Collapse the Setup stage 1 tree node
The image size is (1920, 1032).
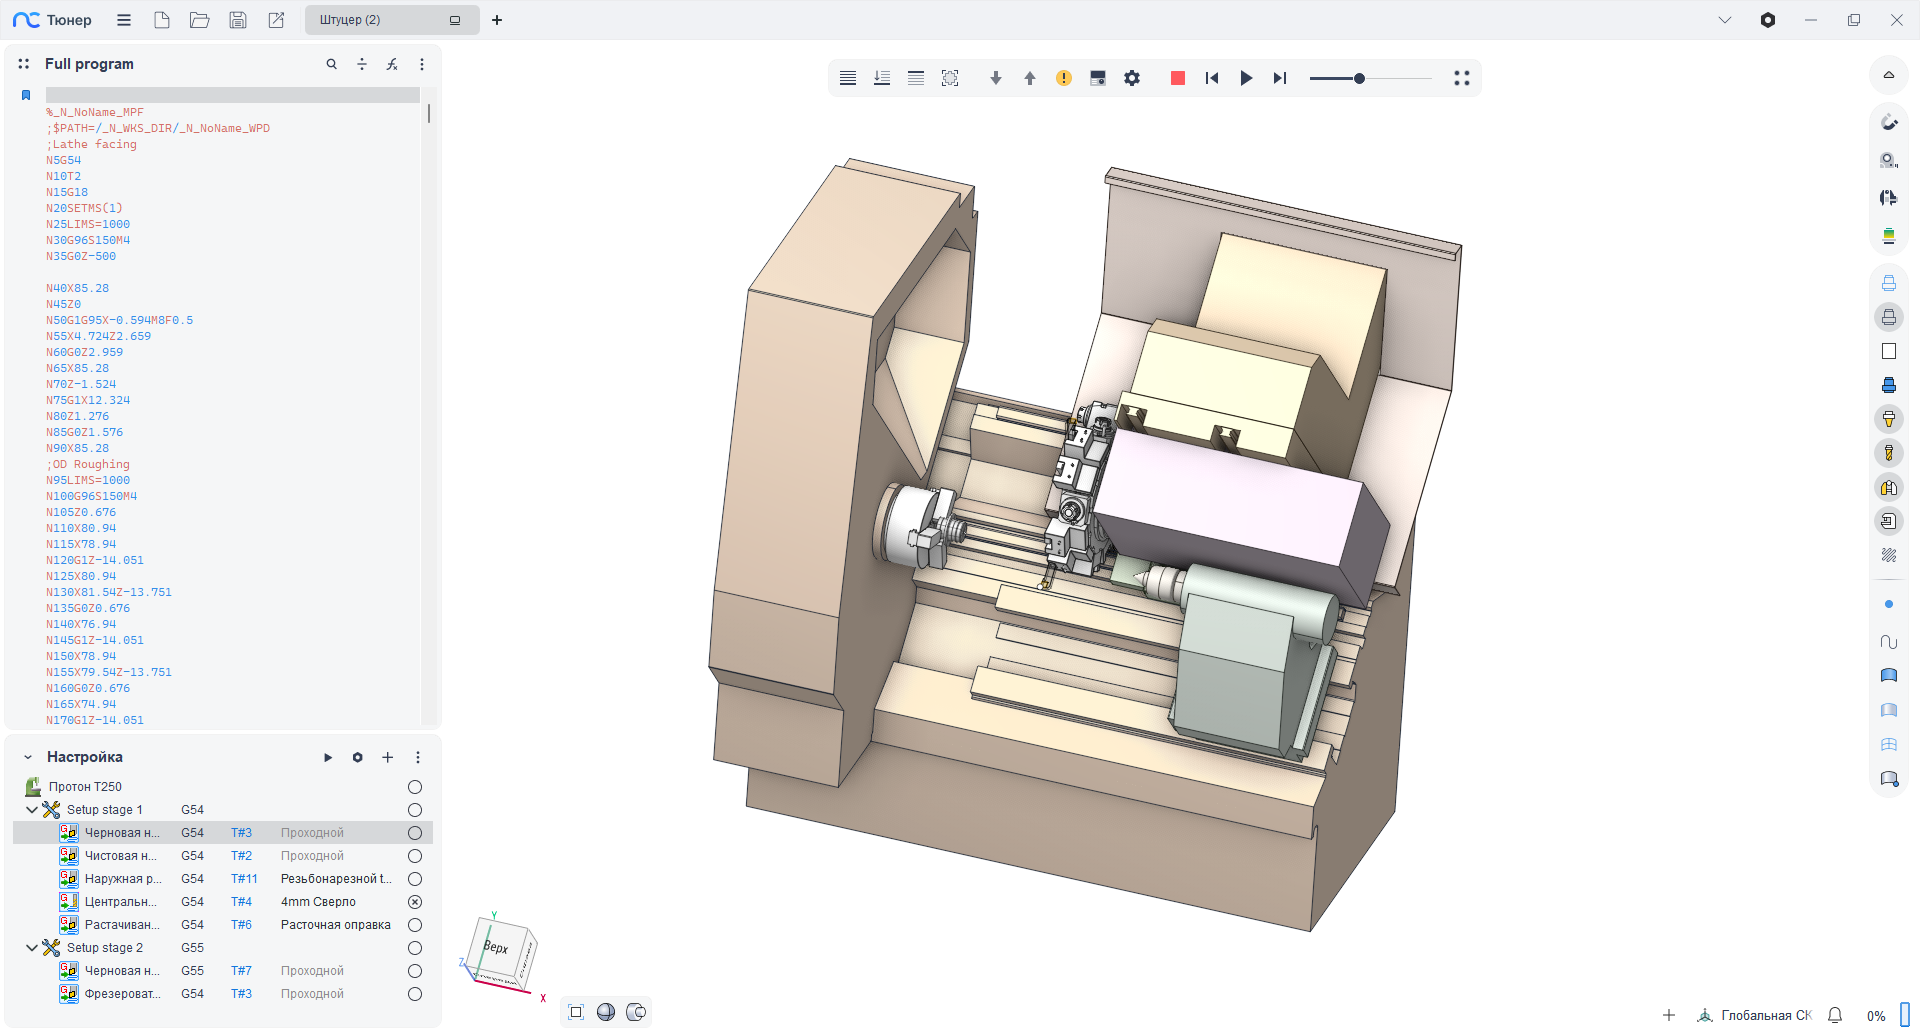(31, 810)
